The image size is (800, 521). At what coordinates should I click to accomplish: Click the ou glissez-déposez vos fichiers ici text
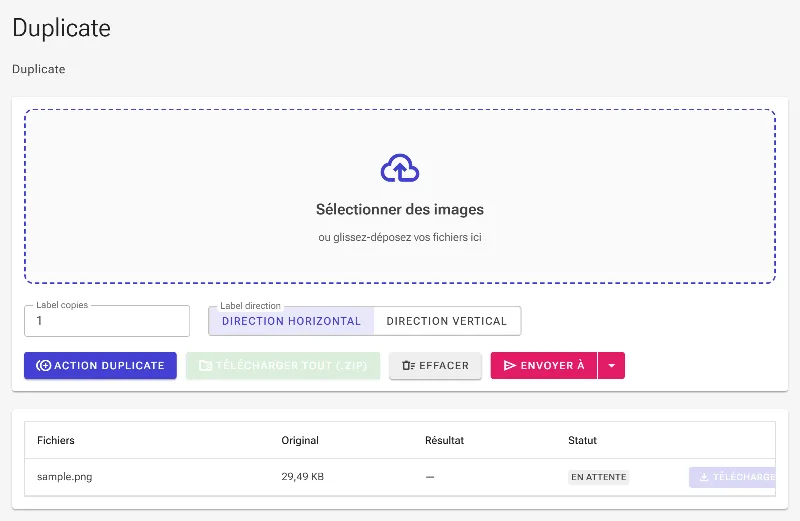(400, 237)
